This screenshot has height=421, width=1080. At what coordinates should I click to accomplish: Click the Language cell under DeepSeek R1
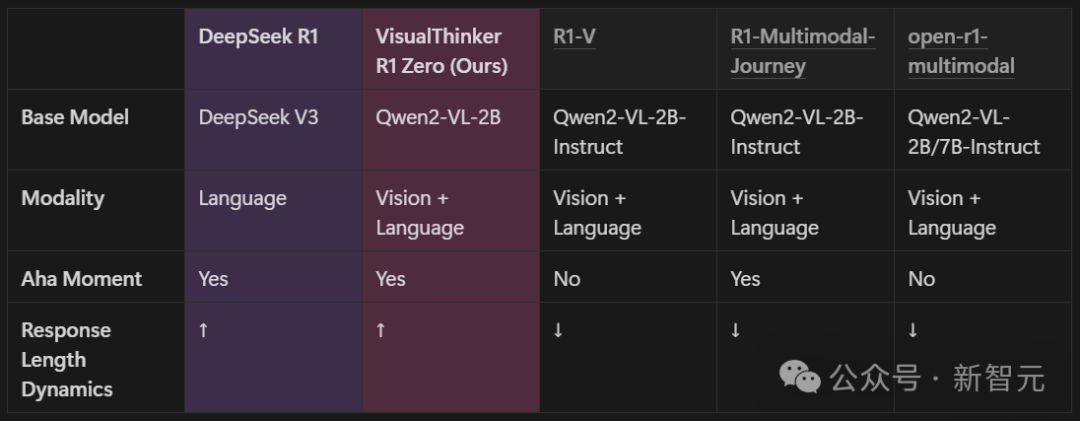coord(242,198)
